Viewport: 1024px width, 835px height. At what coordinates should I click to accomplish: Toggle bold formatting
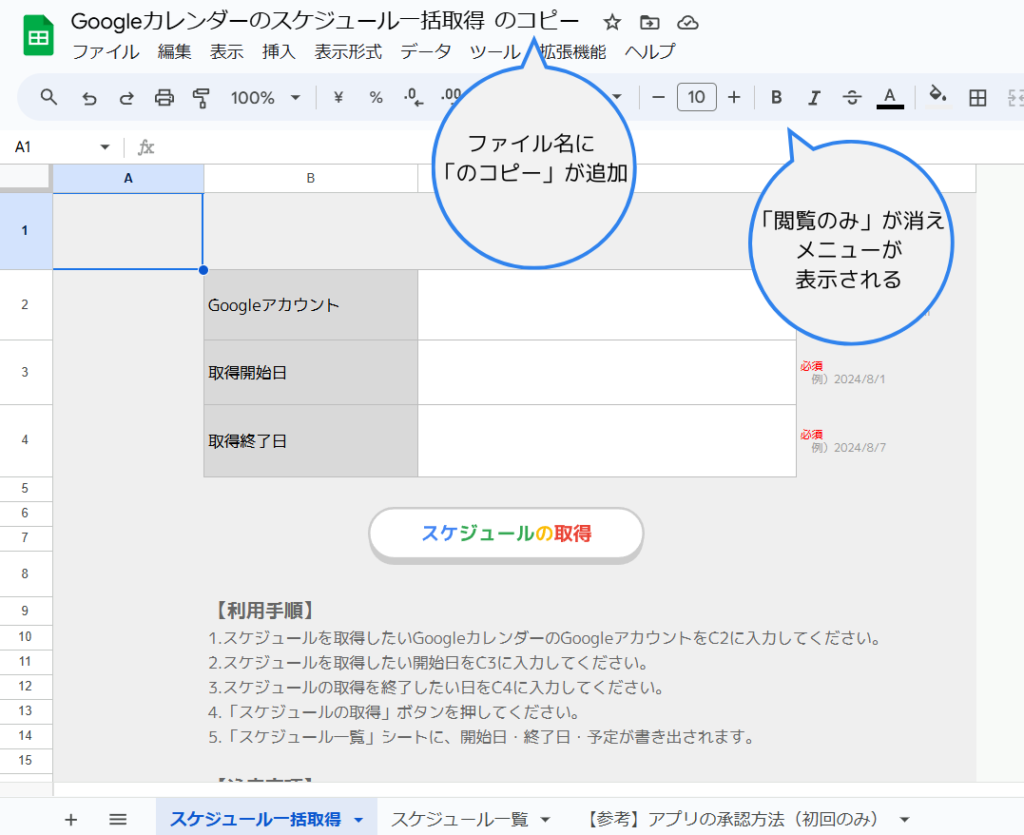pos(776,98)
